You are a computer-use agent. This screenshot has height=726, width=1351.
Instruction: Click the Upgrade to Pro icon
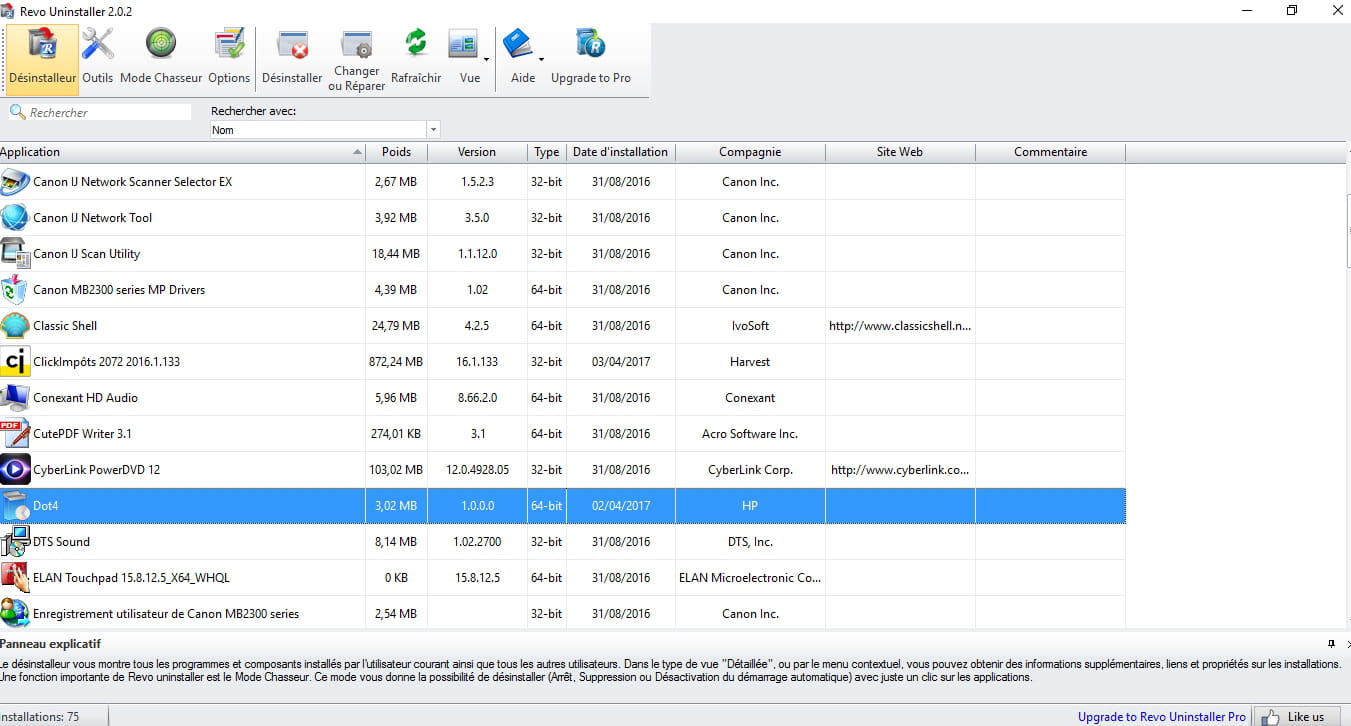(x=591, y=44)
